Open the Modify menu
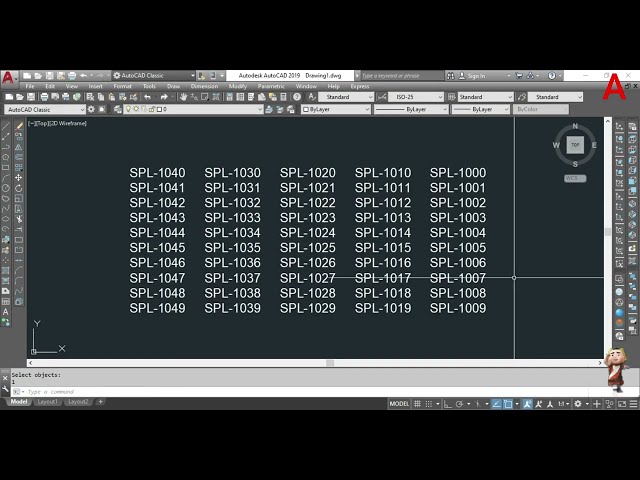Image resolution: width=640 pixels, height=480 pixels. (x=237, y=86)
